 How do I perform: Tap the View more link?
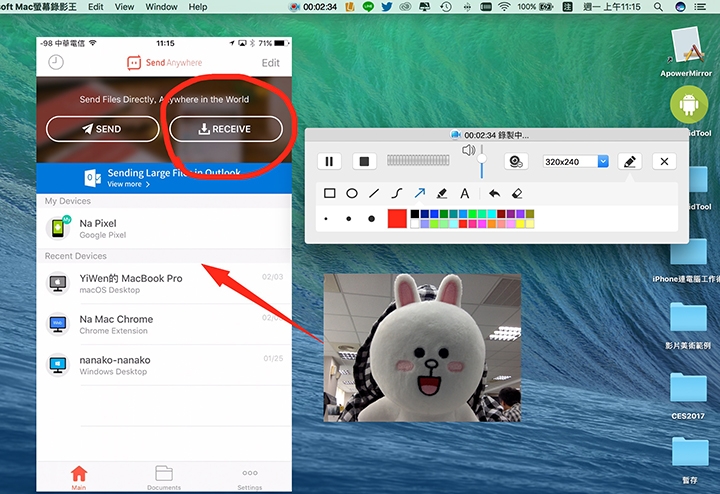click(x=129, y=184)
